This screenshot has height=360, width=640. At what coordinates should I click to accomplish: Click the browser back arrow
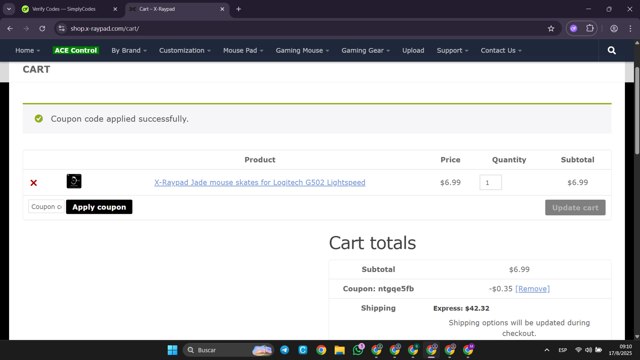point(10,29)
